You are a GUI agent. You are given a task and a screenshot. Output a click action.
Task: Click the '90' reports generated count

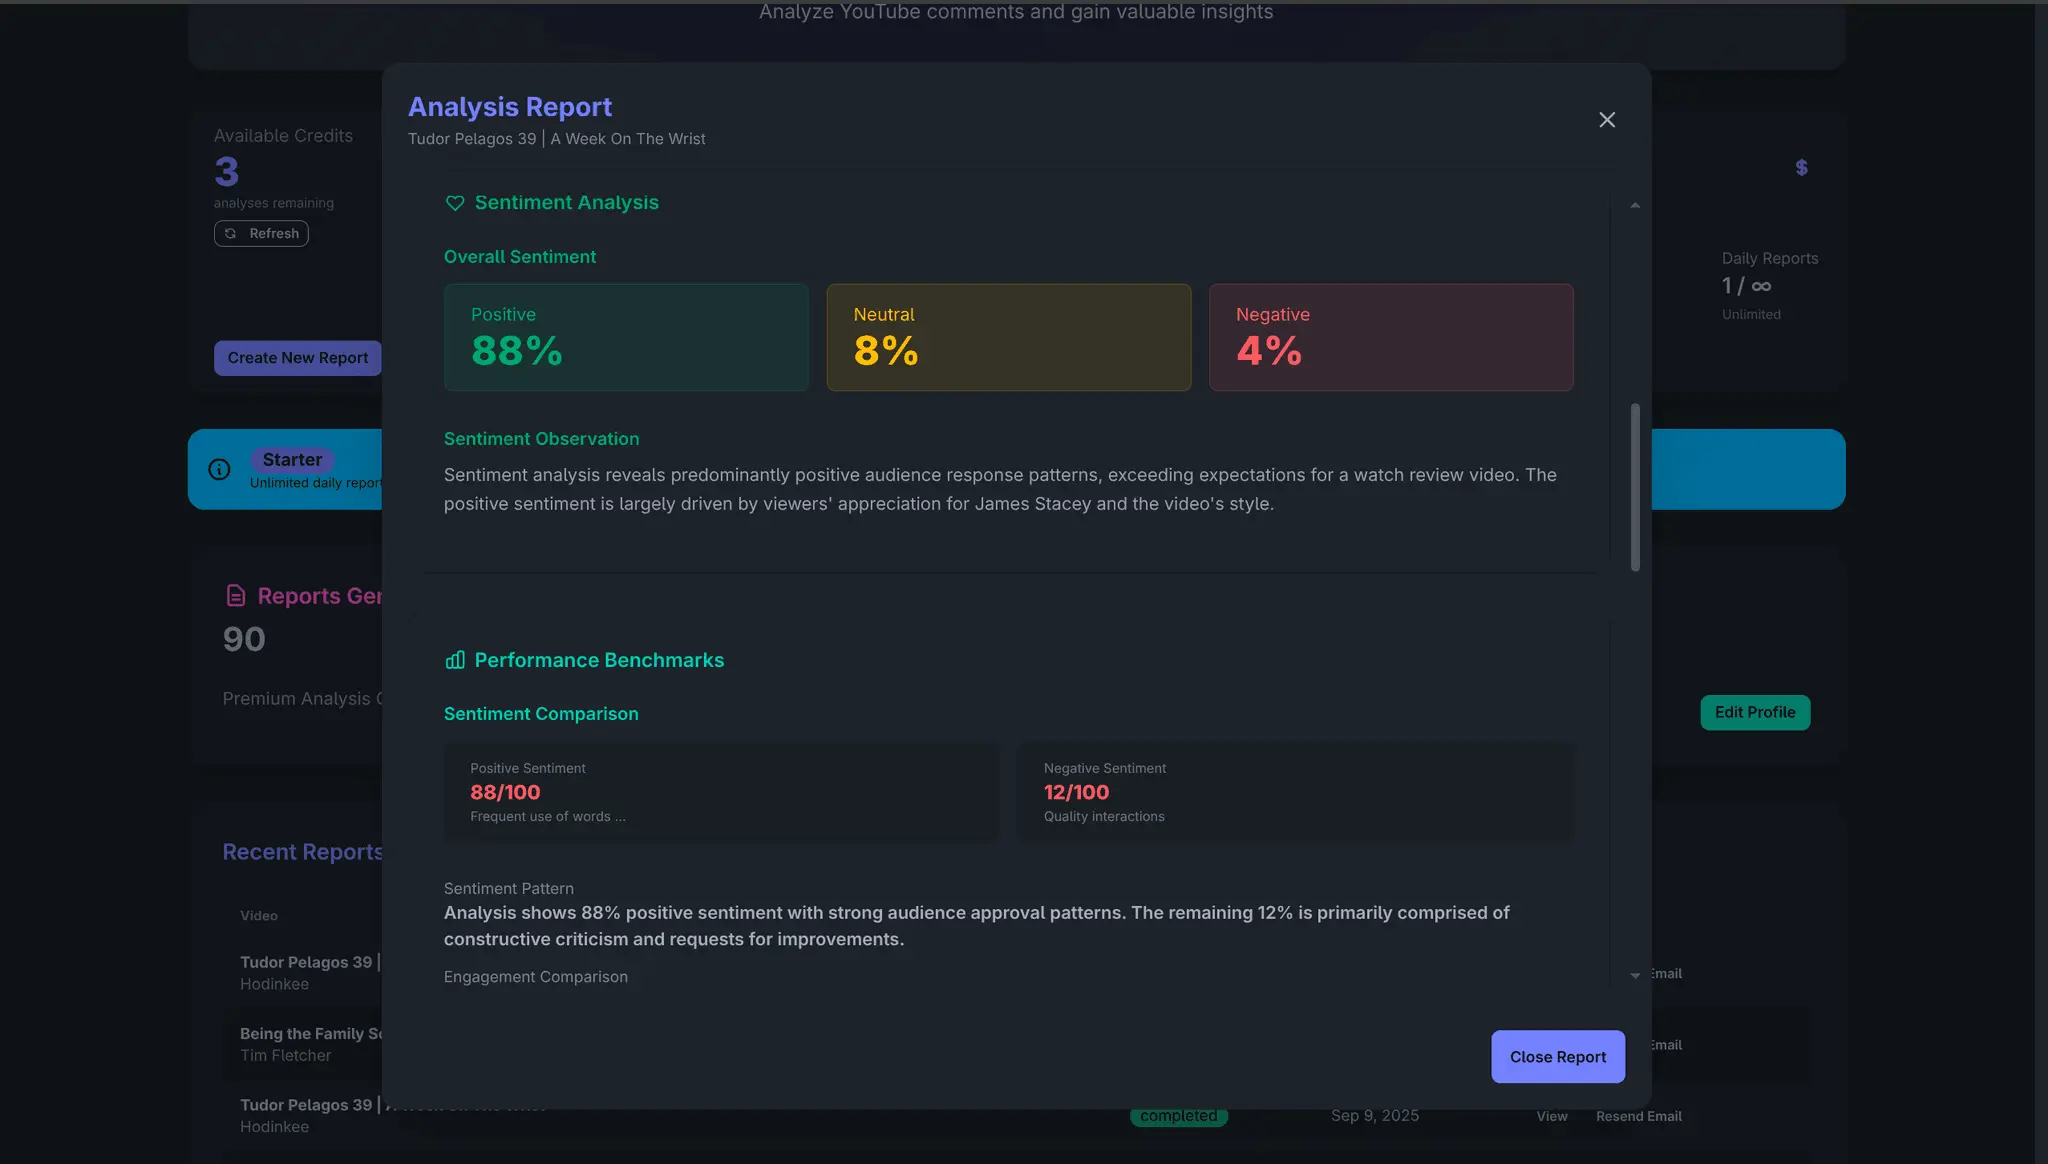[x=244, y=639]
